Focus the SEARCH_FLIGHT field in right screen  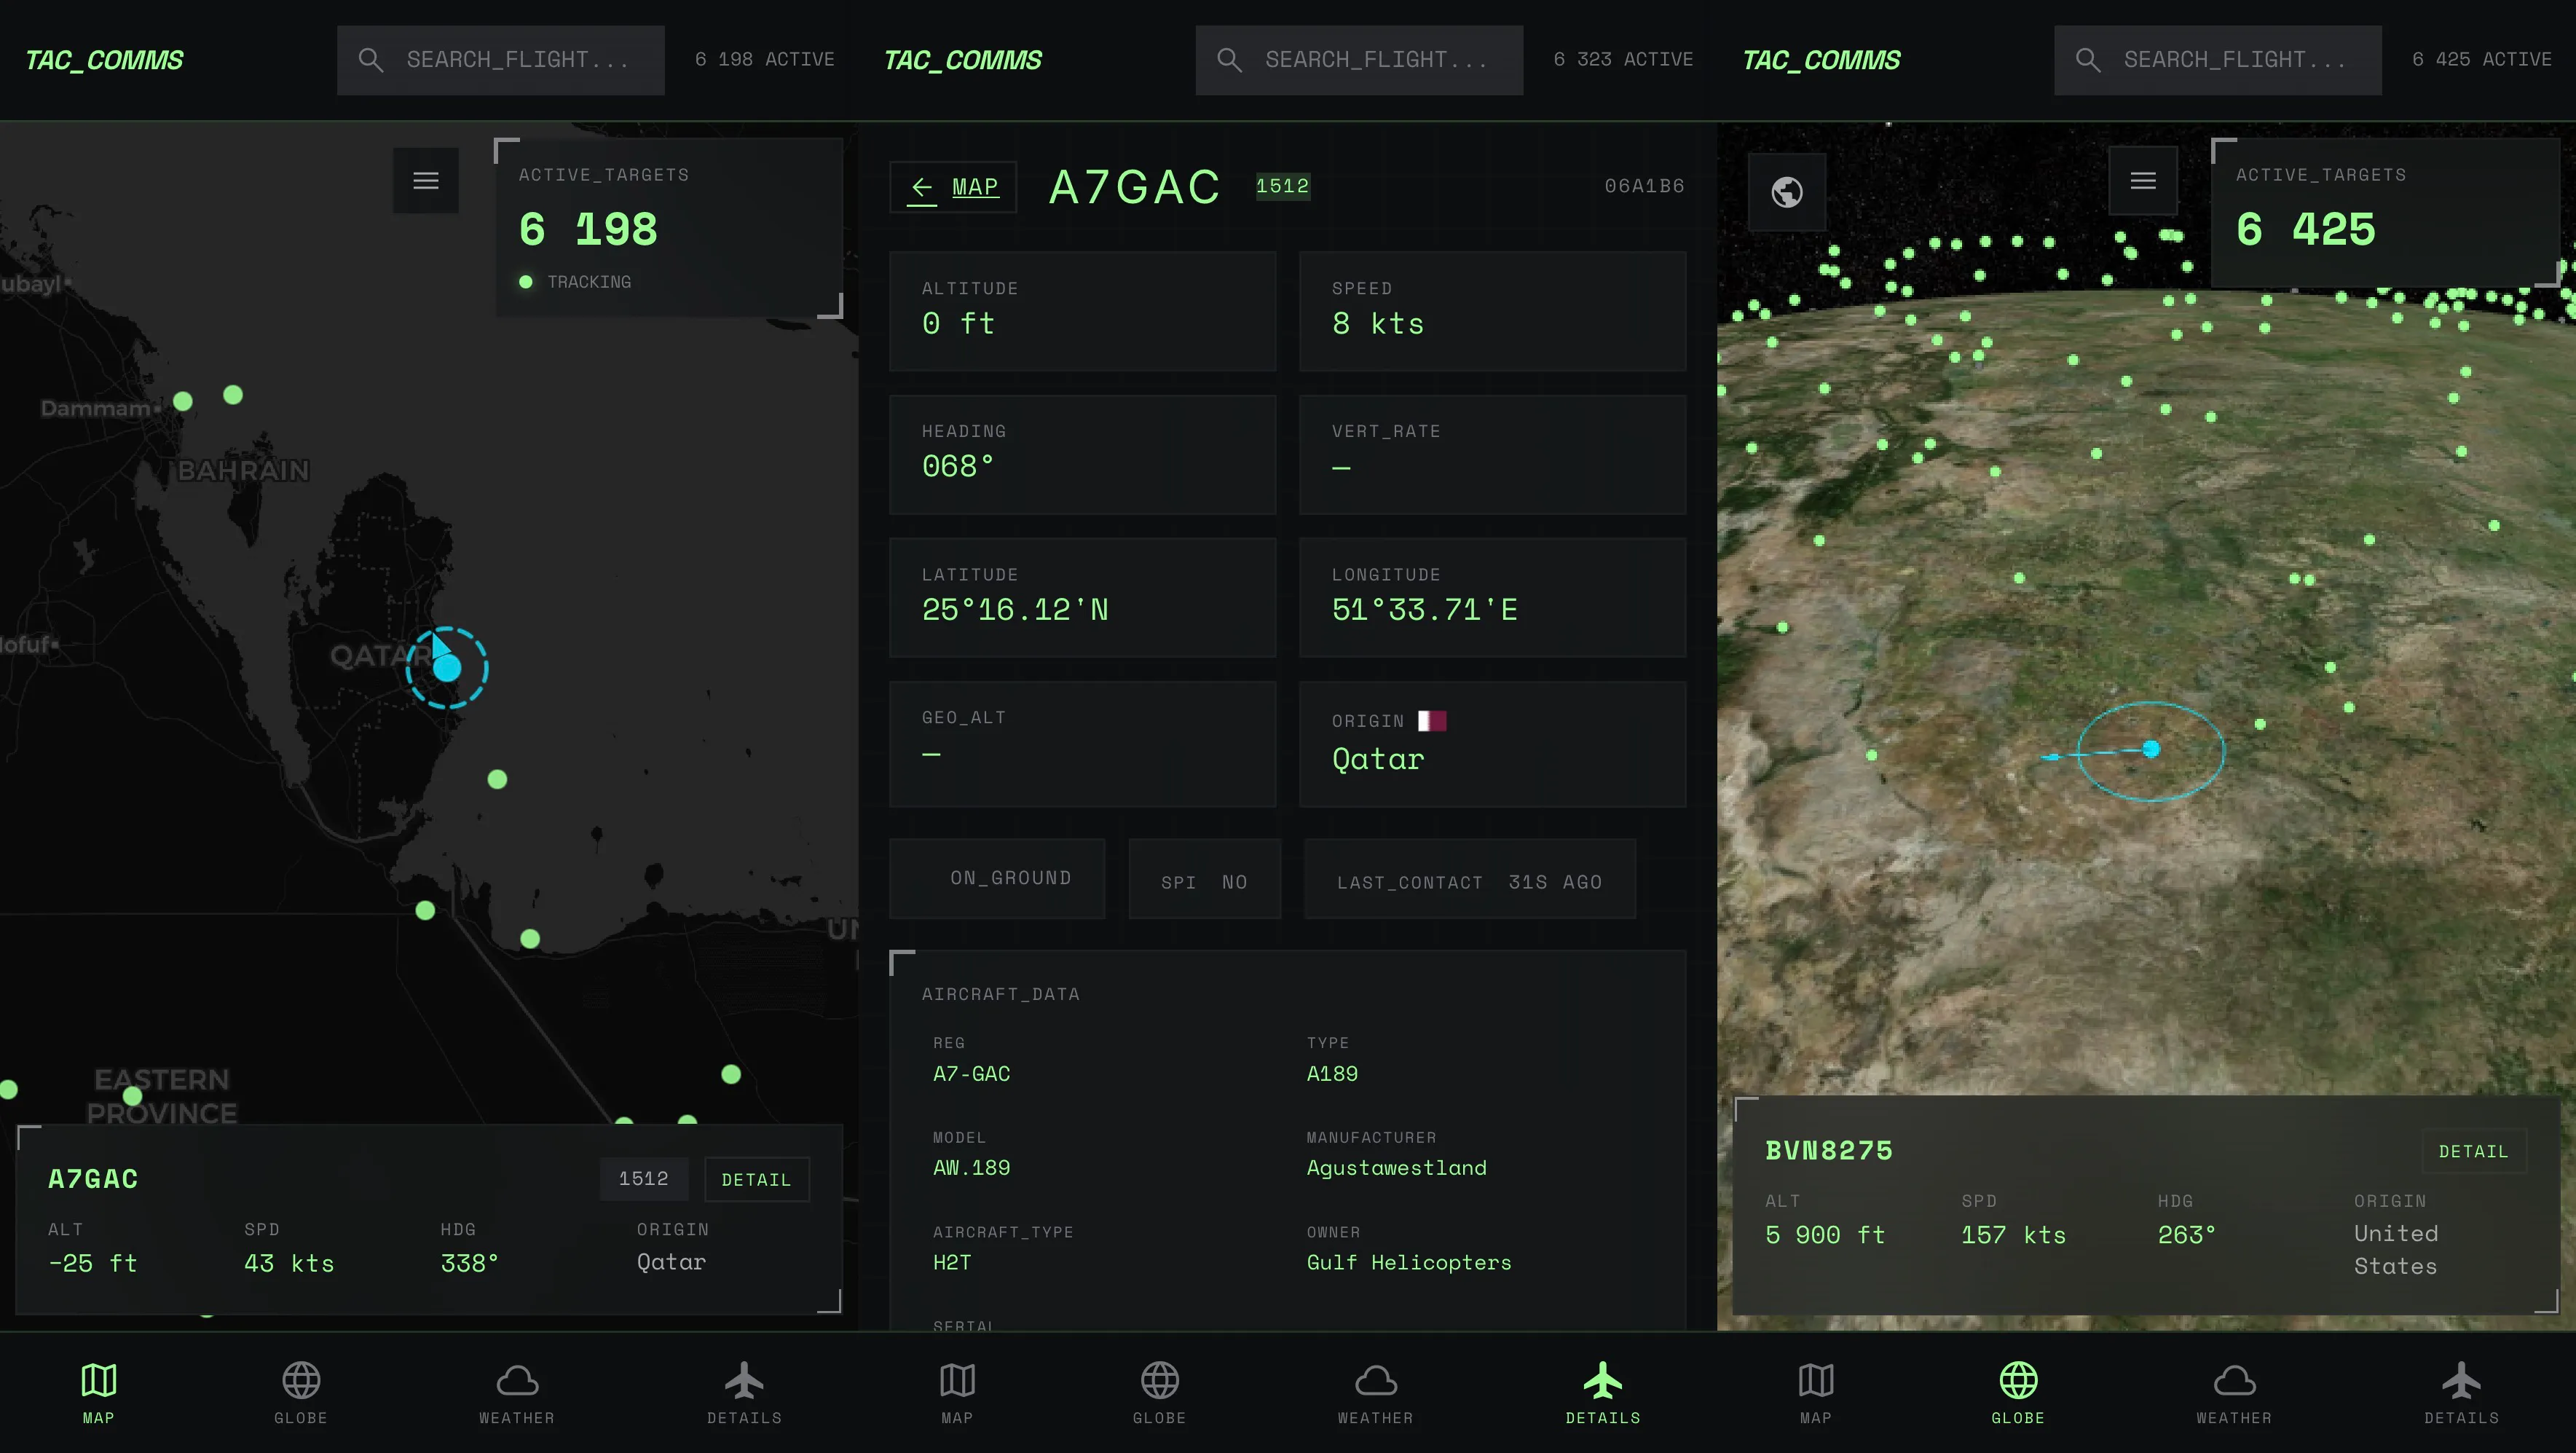pyautogui.click(x=2218, y=60)
